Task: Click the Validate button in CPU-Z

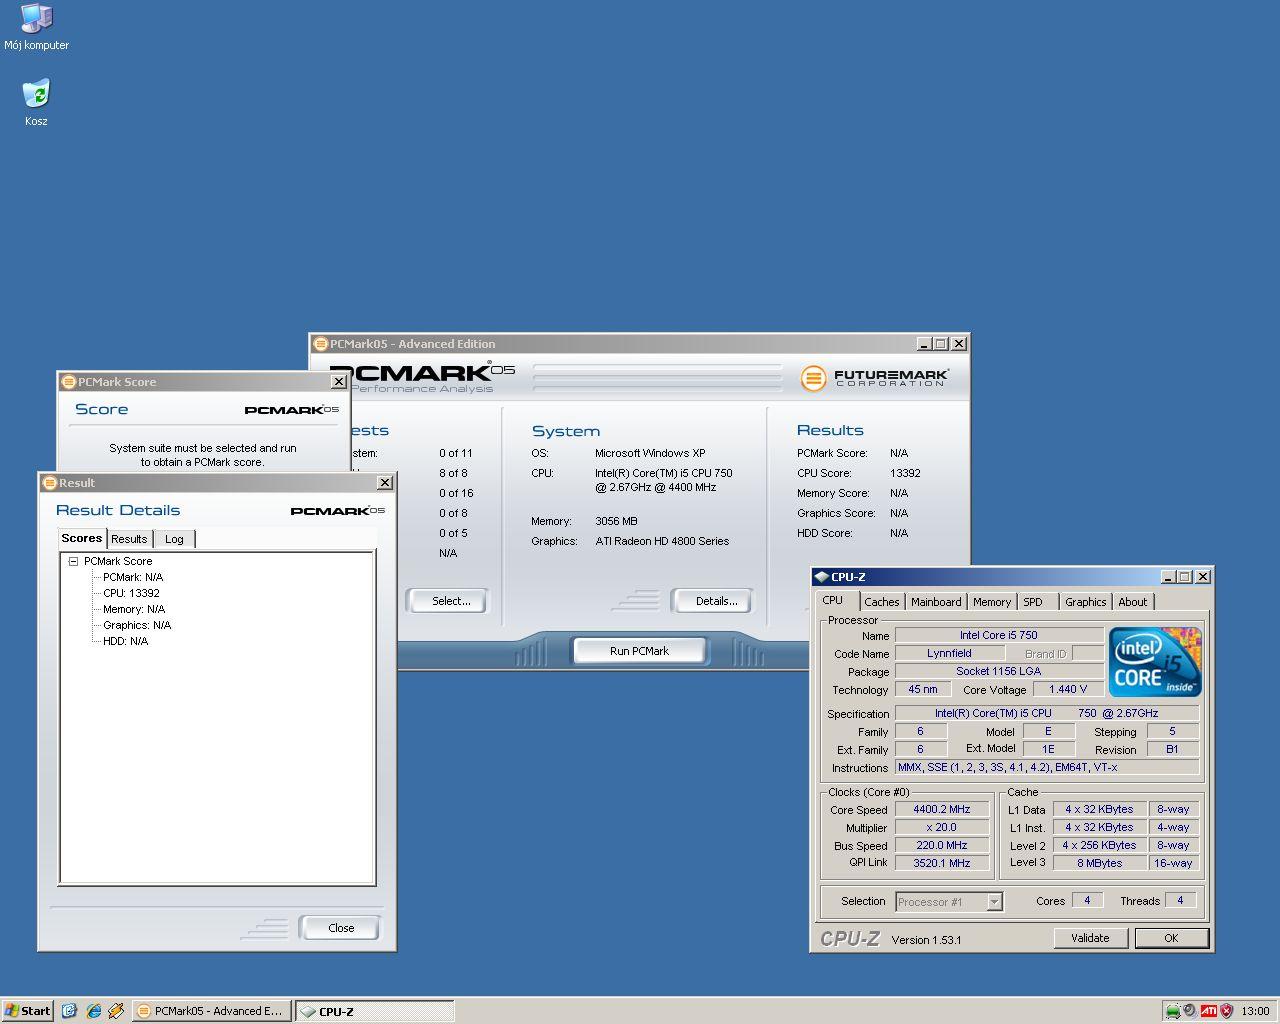Action: pyautogui.click(x=1090, y=938)
